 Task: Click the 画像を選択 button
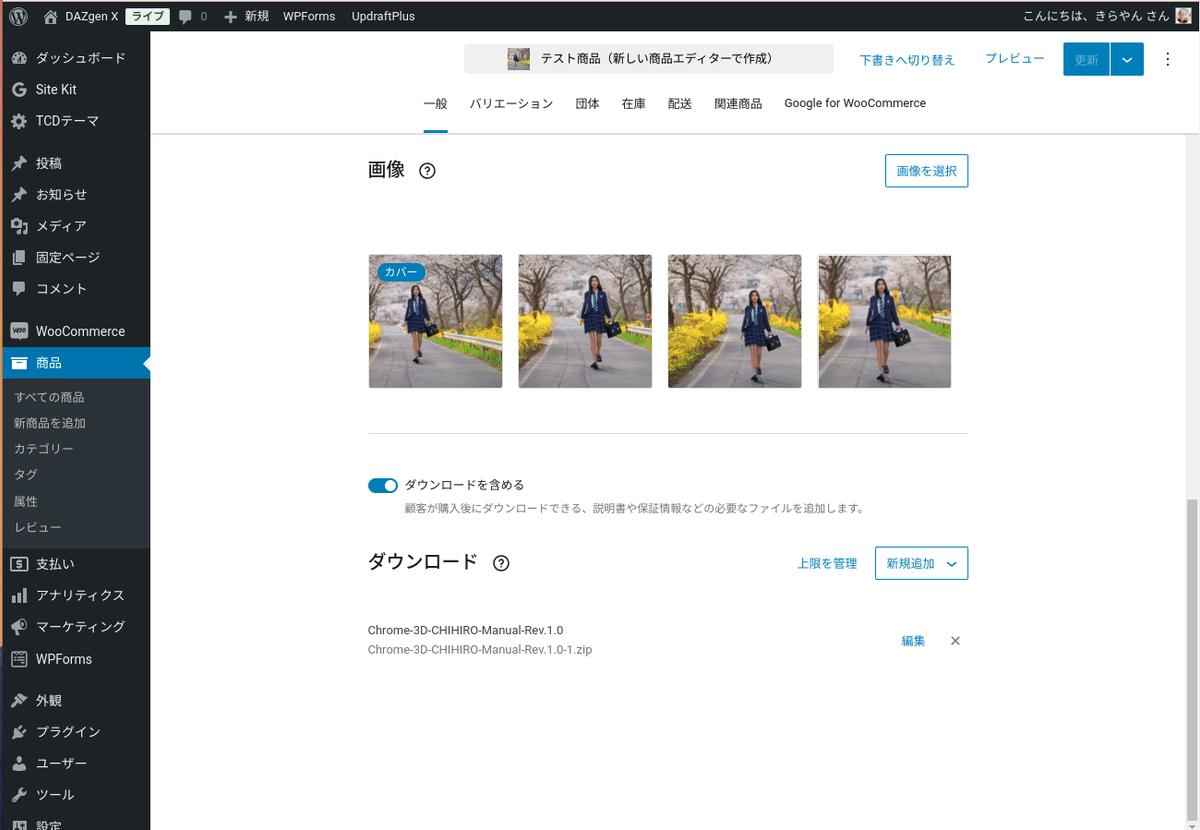[926, 171]
